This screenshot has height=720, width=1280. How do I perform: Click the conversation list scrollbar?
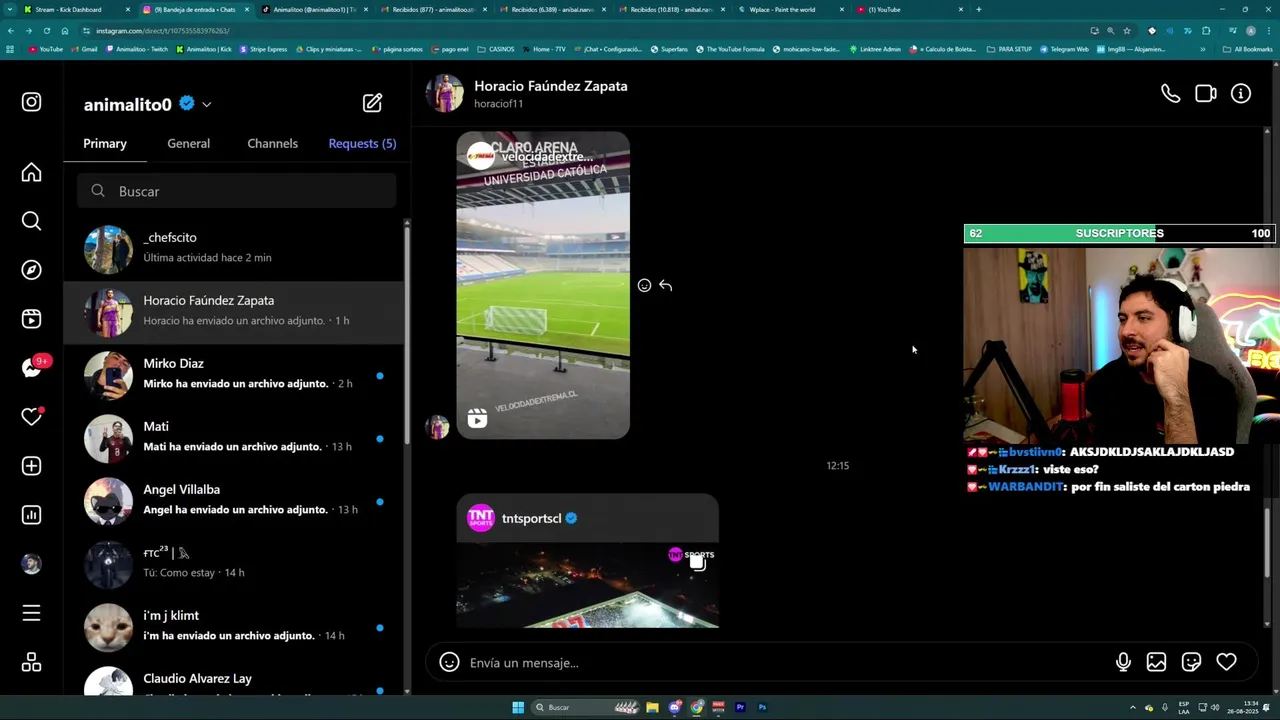(407, 335)
